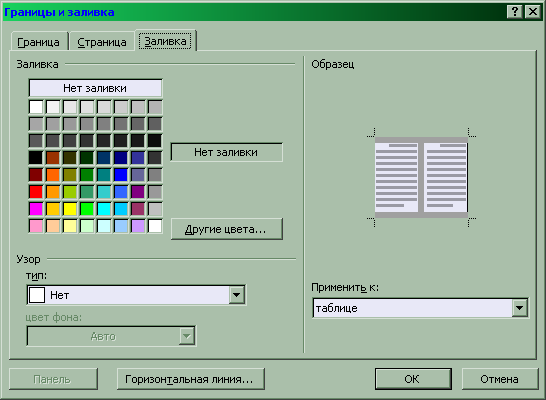
Task: Select the lavender swatch
Action: tap(138, 226)
